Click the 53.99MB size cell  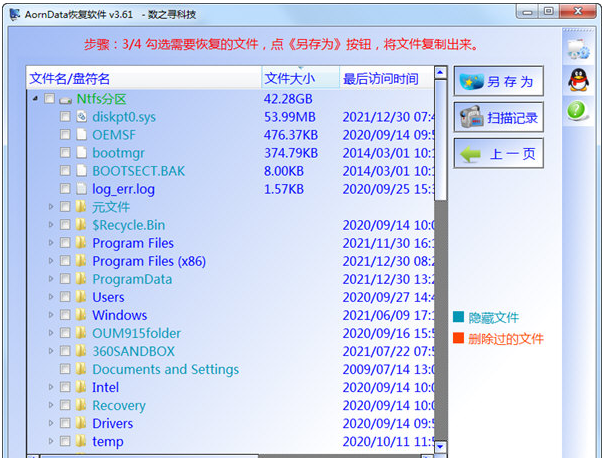click(x=290, y=117)
